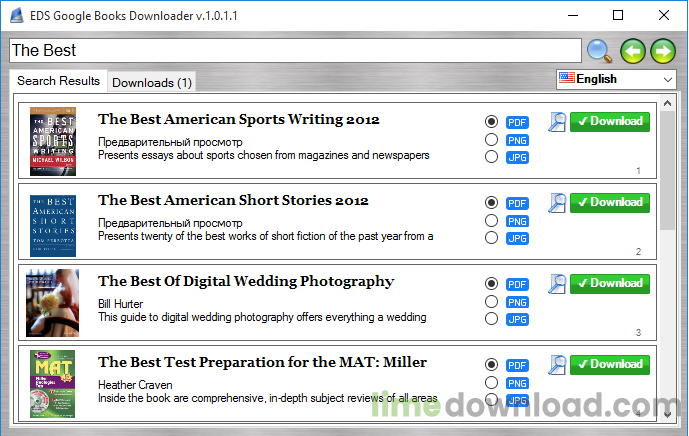Click the green forward arrow icon
This screenshot has height=436, width=689.
click(662, 50)
